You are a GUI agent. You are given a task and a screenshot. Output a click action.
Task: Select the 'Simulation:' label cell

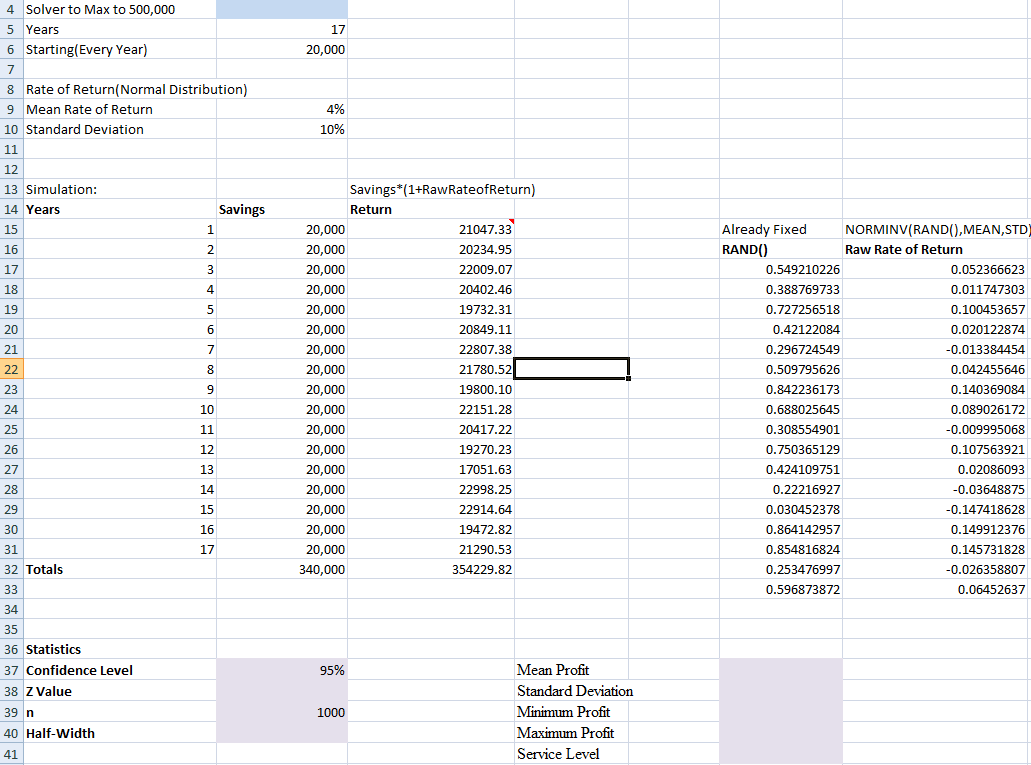tap(120, 189)
